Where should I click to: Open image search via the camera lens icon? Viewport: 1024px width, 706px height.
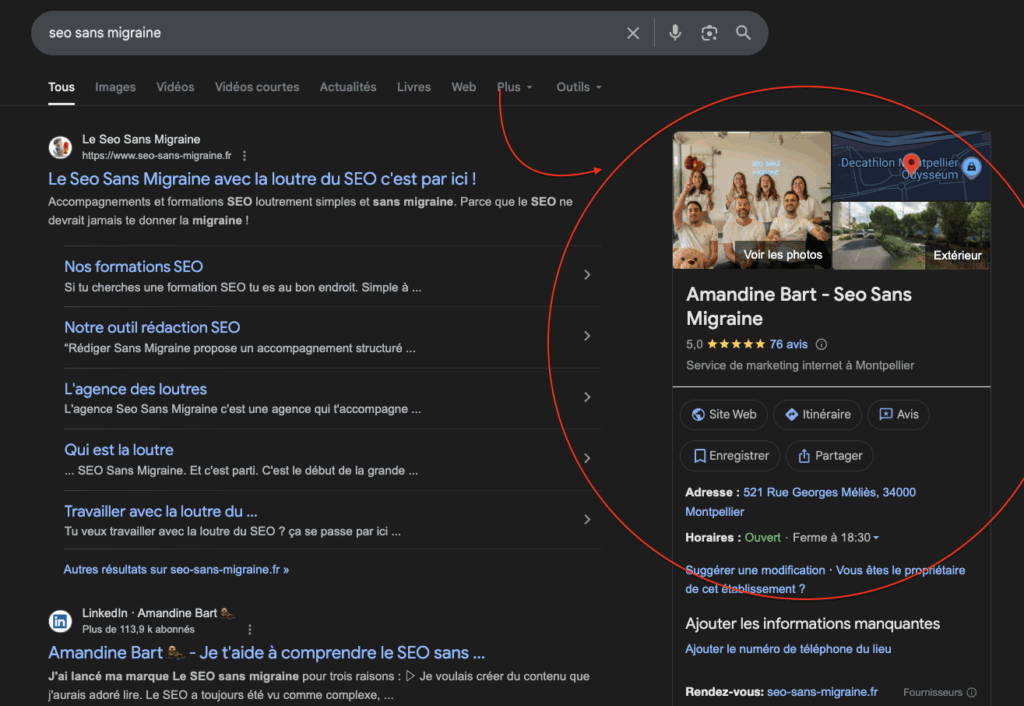point(709,33)
